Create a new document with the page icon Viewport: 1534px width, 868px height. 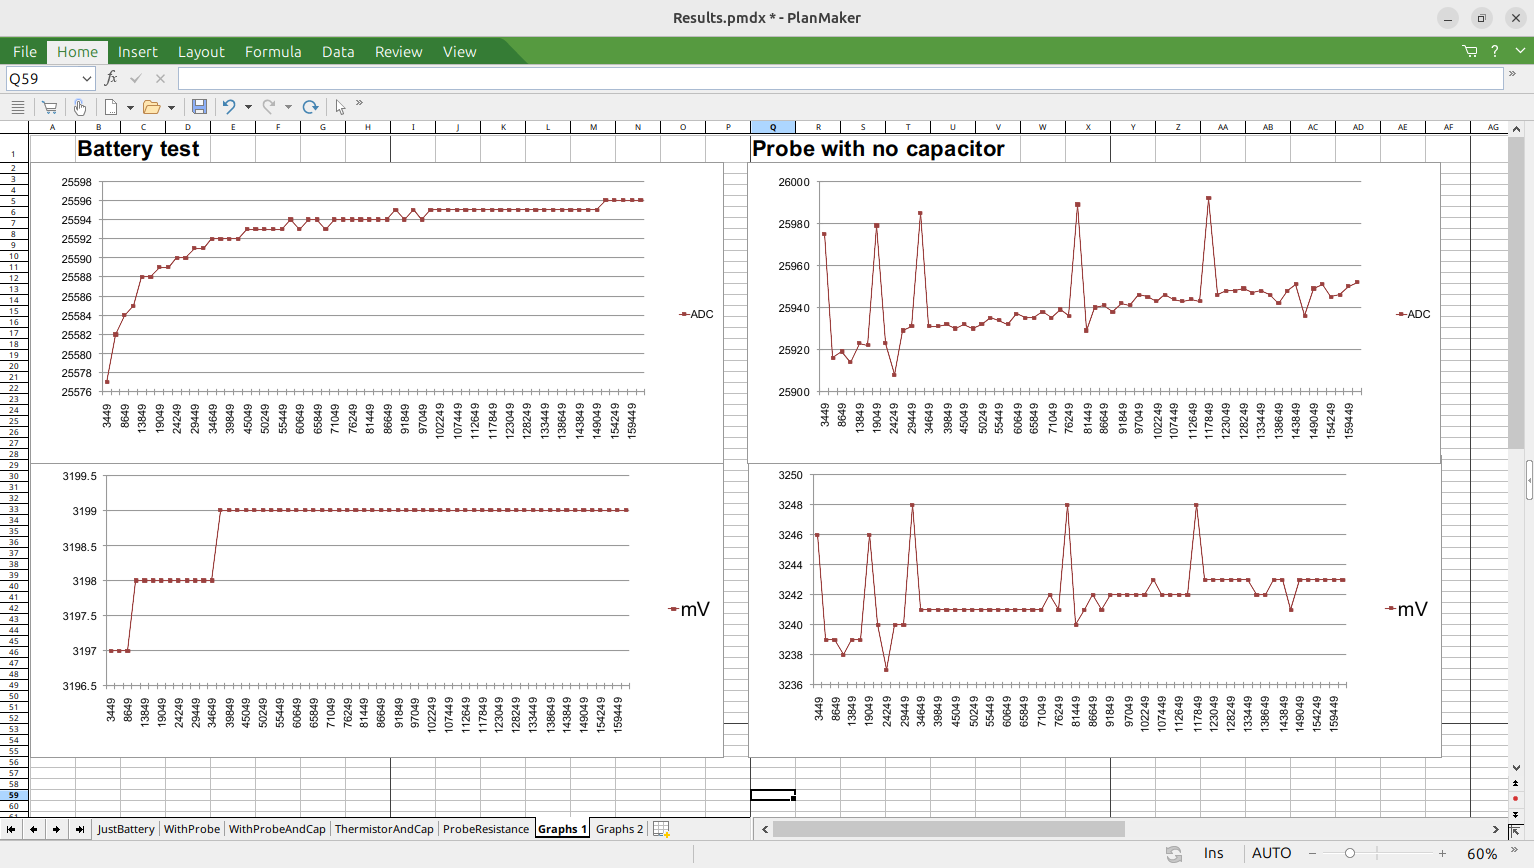(x=111, y=107)
